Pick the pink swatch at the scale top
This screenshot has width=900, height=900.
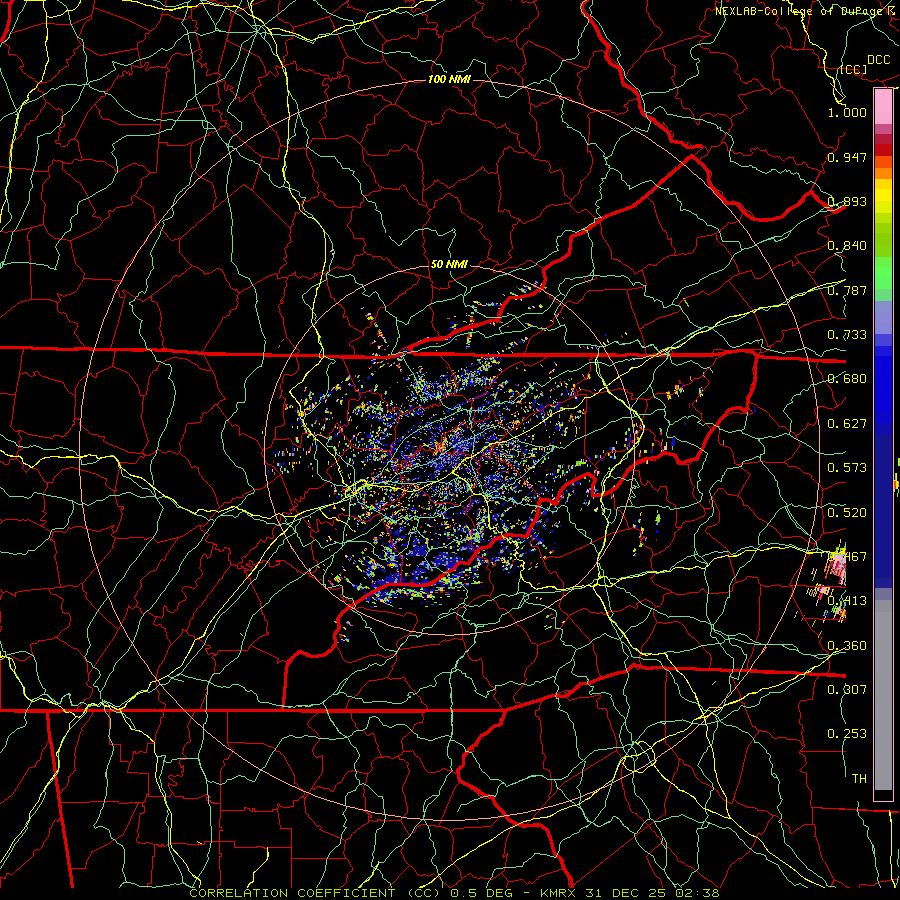coord(883,107)
